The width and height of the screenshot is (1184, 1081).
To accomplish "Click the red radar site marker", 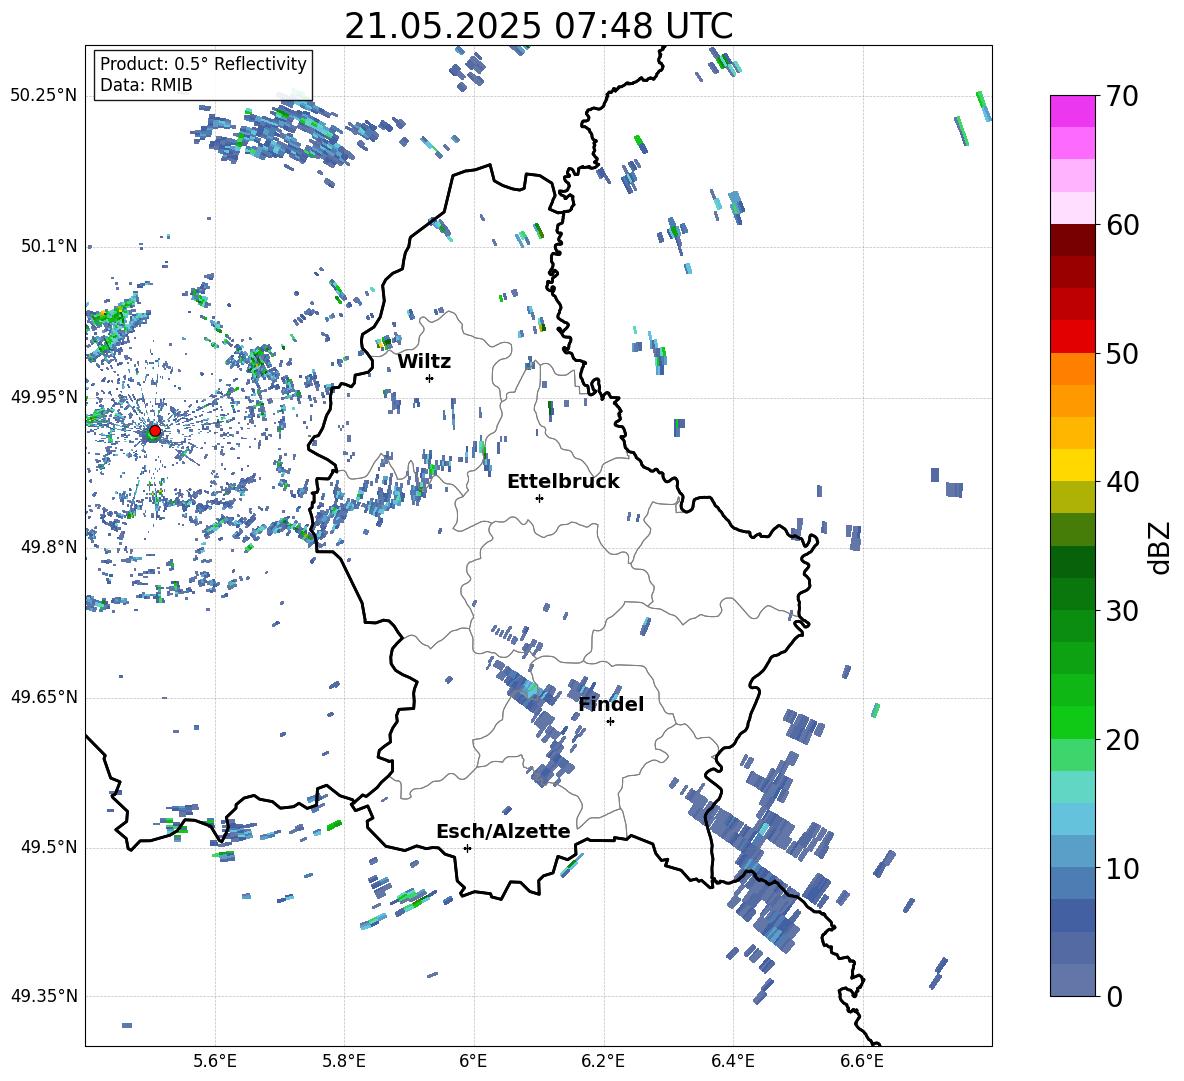I will (x=155, y=430).
